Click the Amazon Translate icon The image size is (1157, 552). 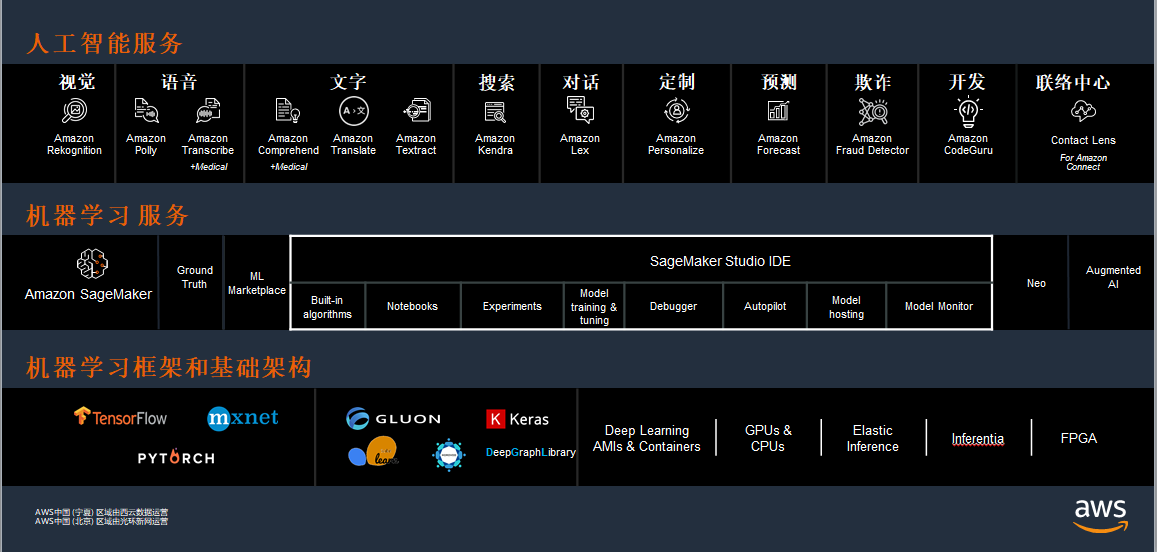click(x=353, y=111)
